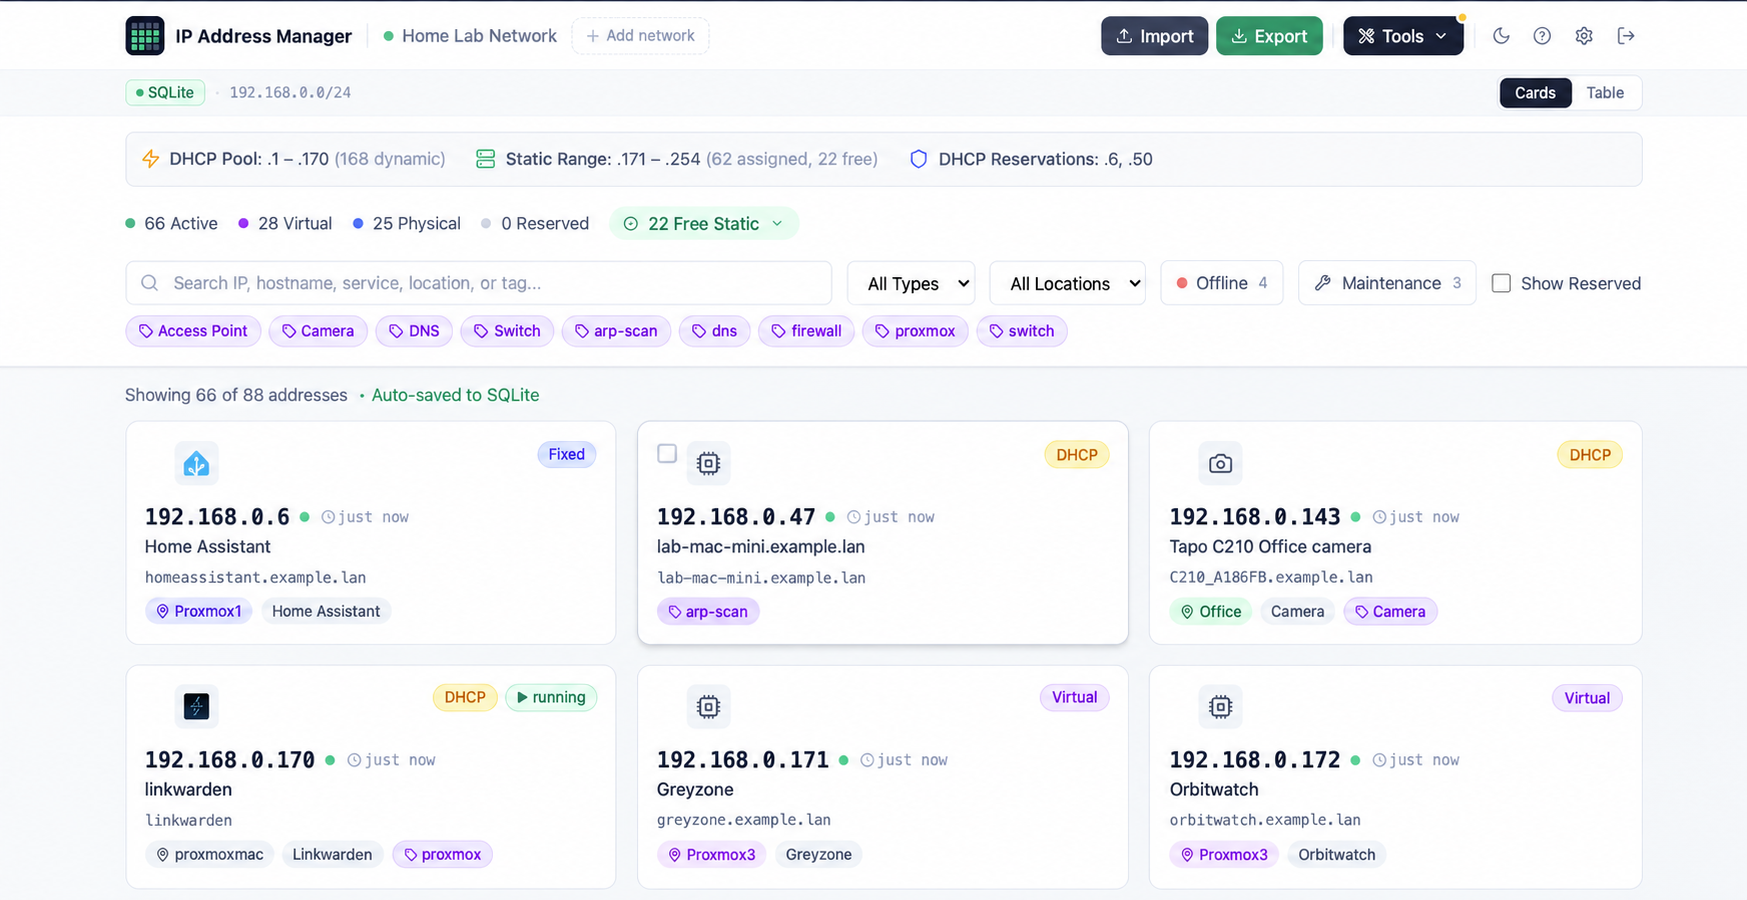Click the Camera tag filter chip

click(x=318, y=331)
